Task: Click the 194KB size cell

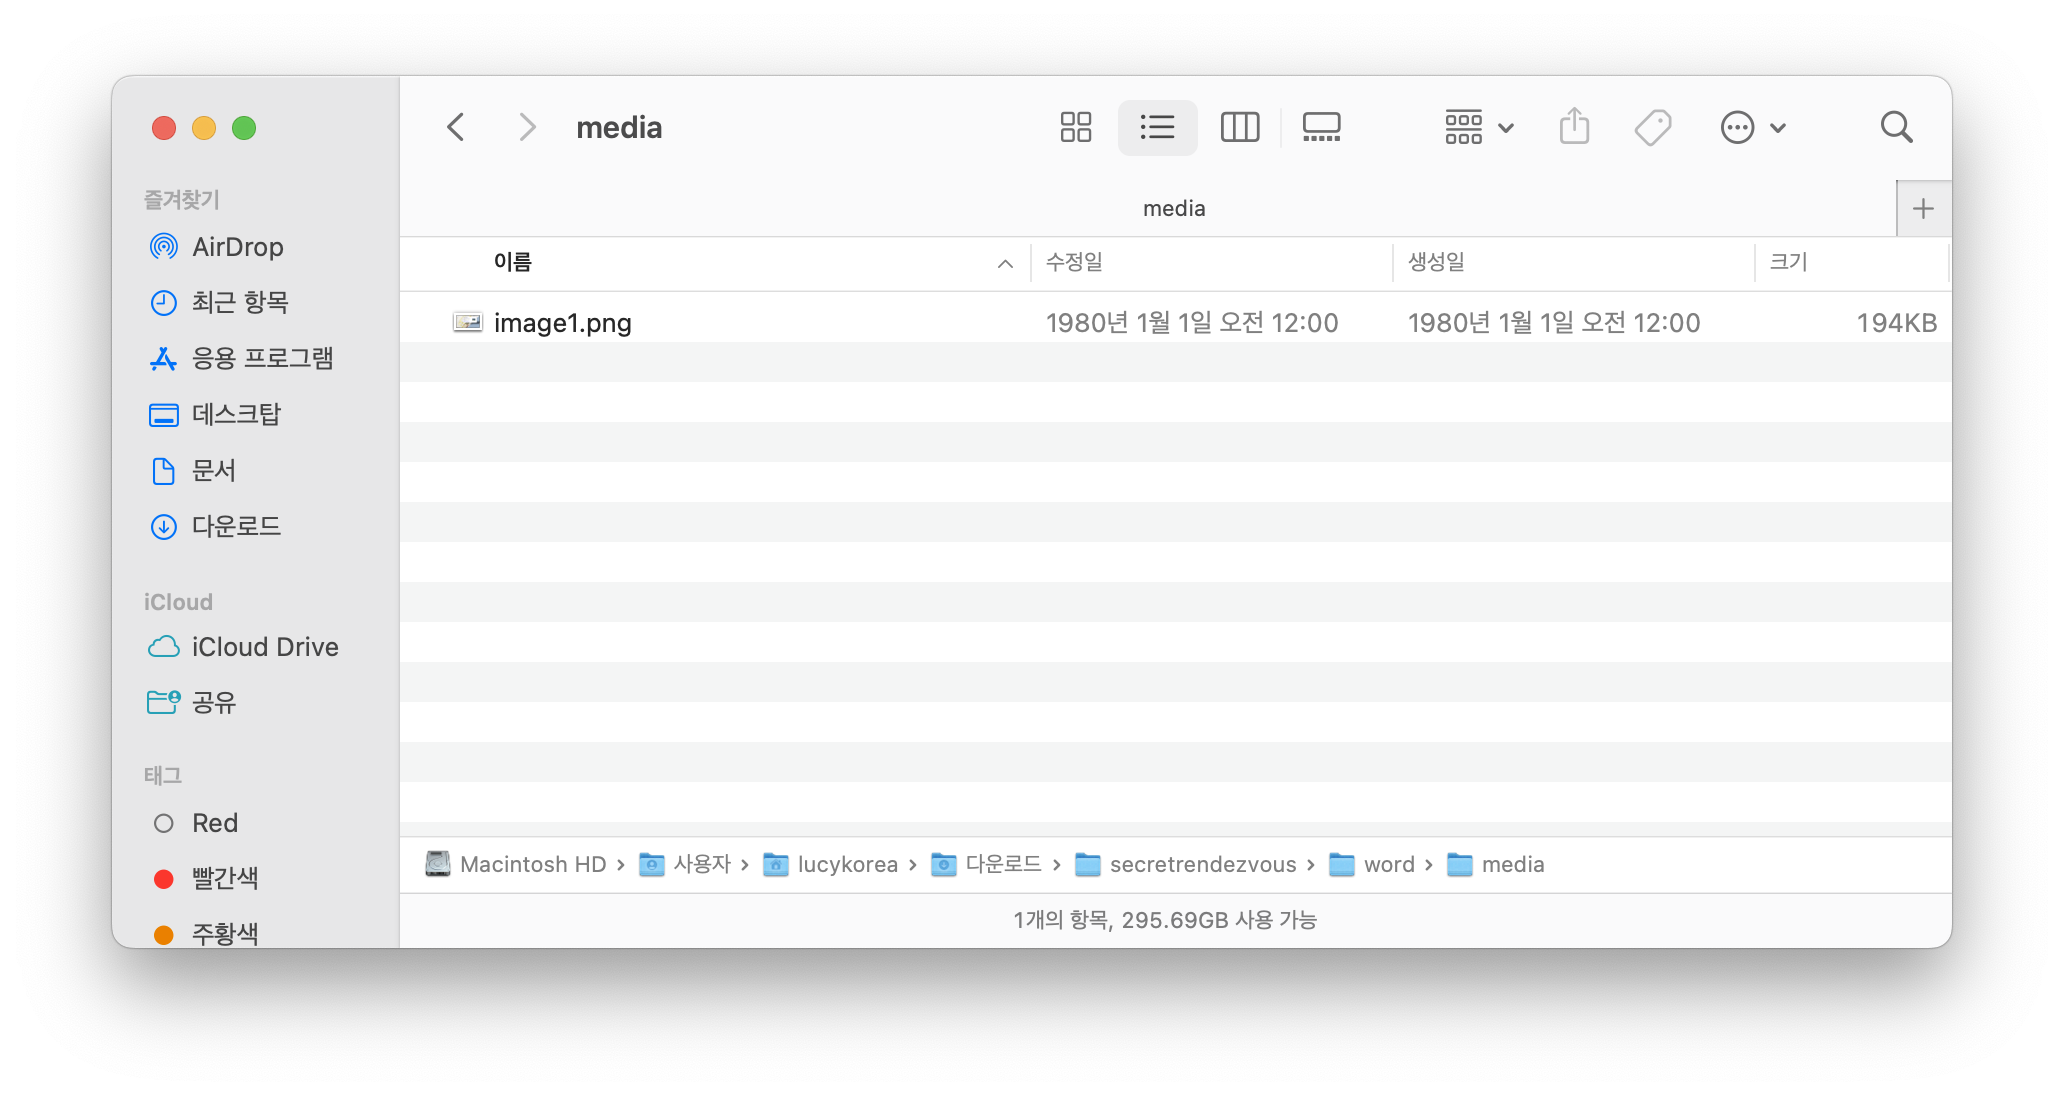Action: 1896,322
